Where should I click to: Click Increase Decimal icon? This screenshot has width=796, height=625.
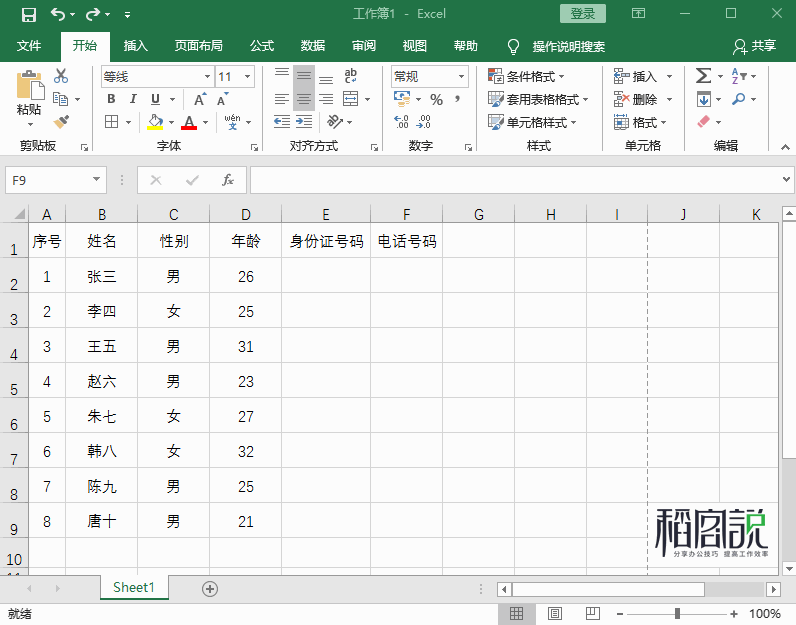[402, 122]
